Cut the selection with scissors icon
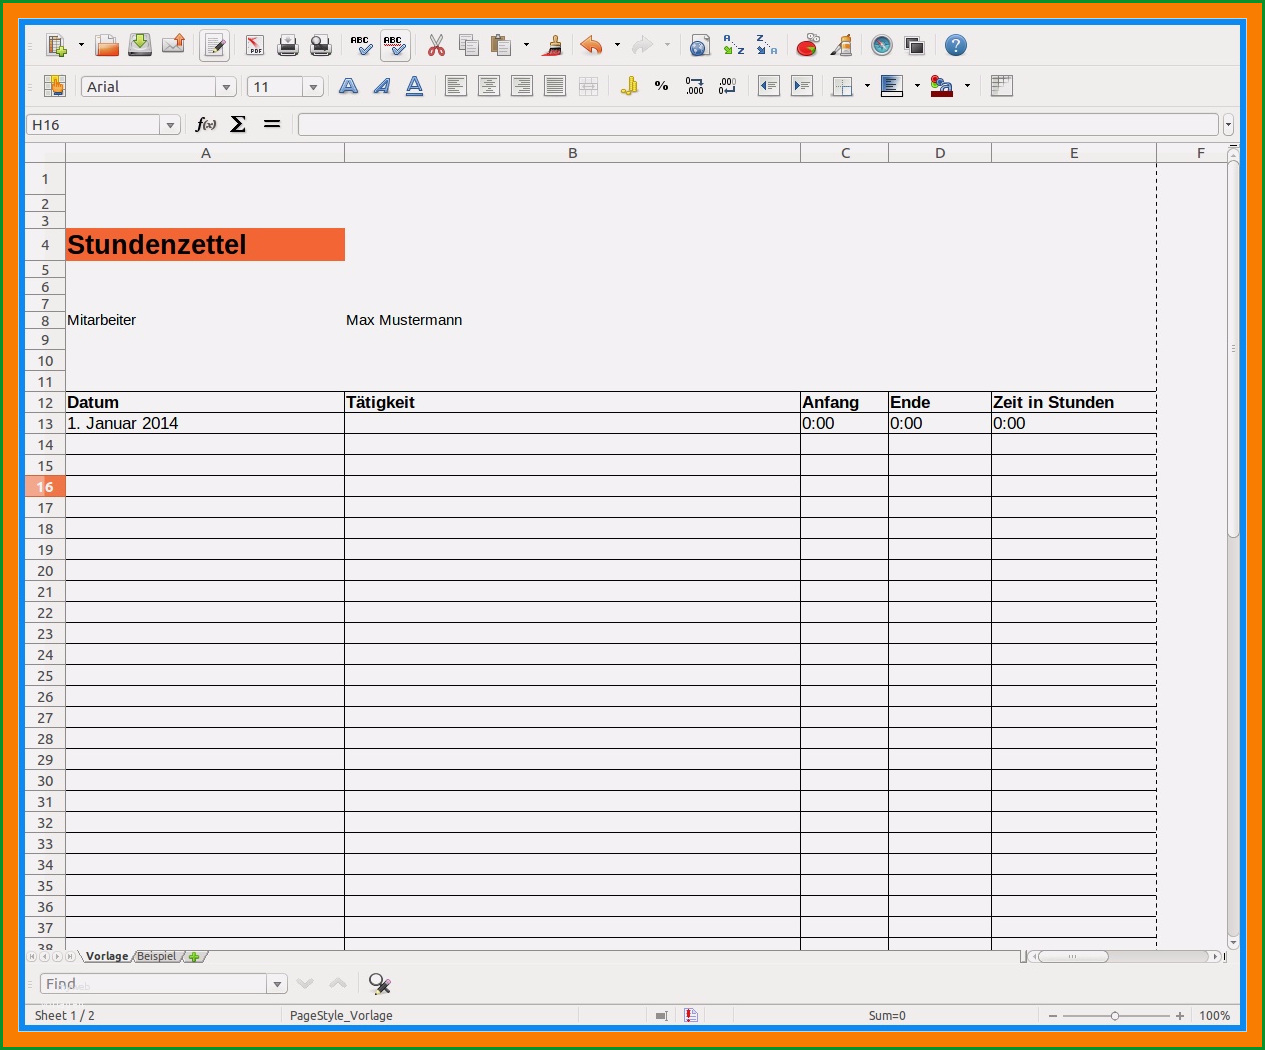 click(436, 45)
